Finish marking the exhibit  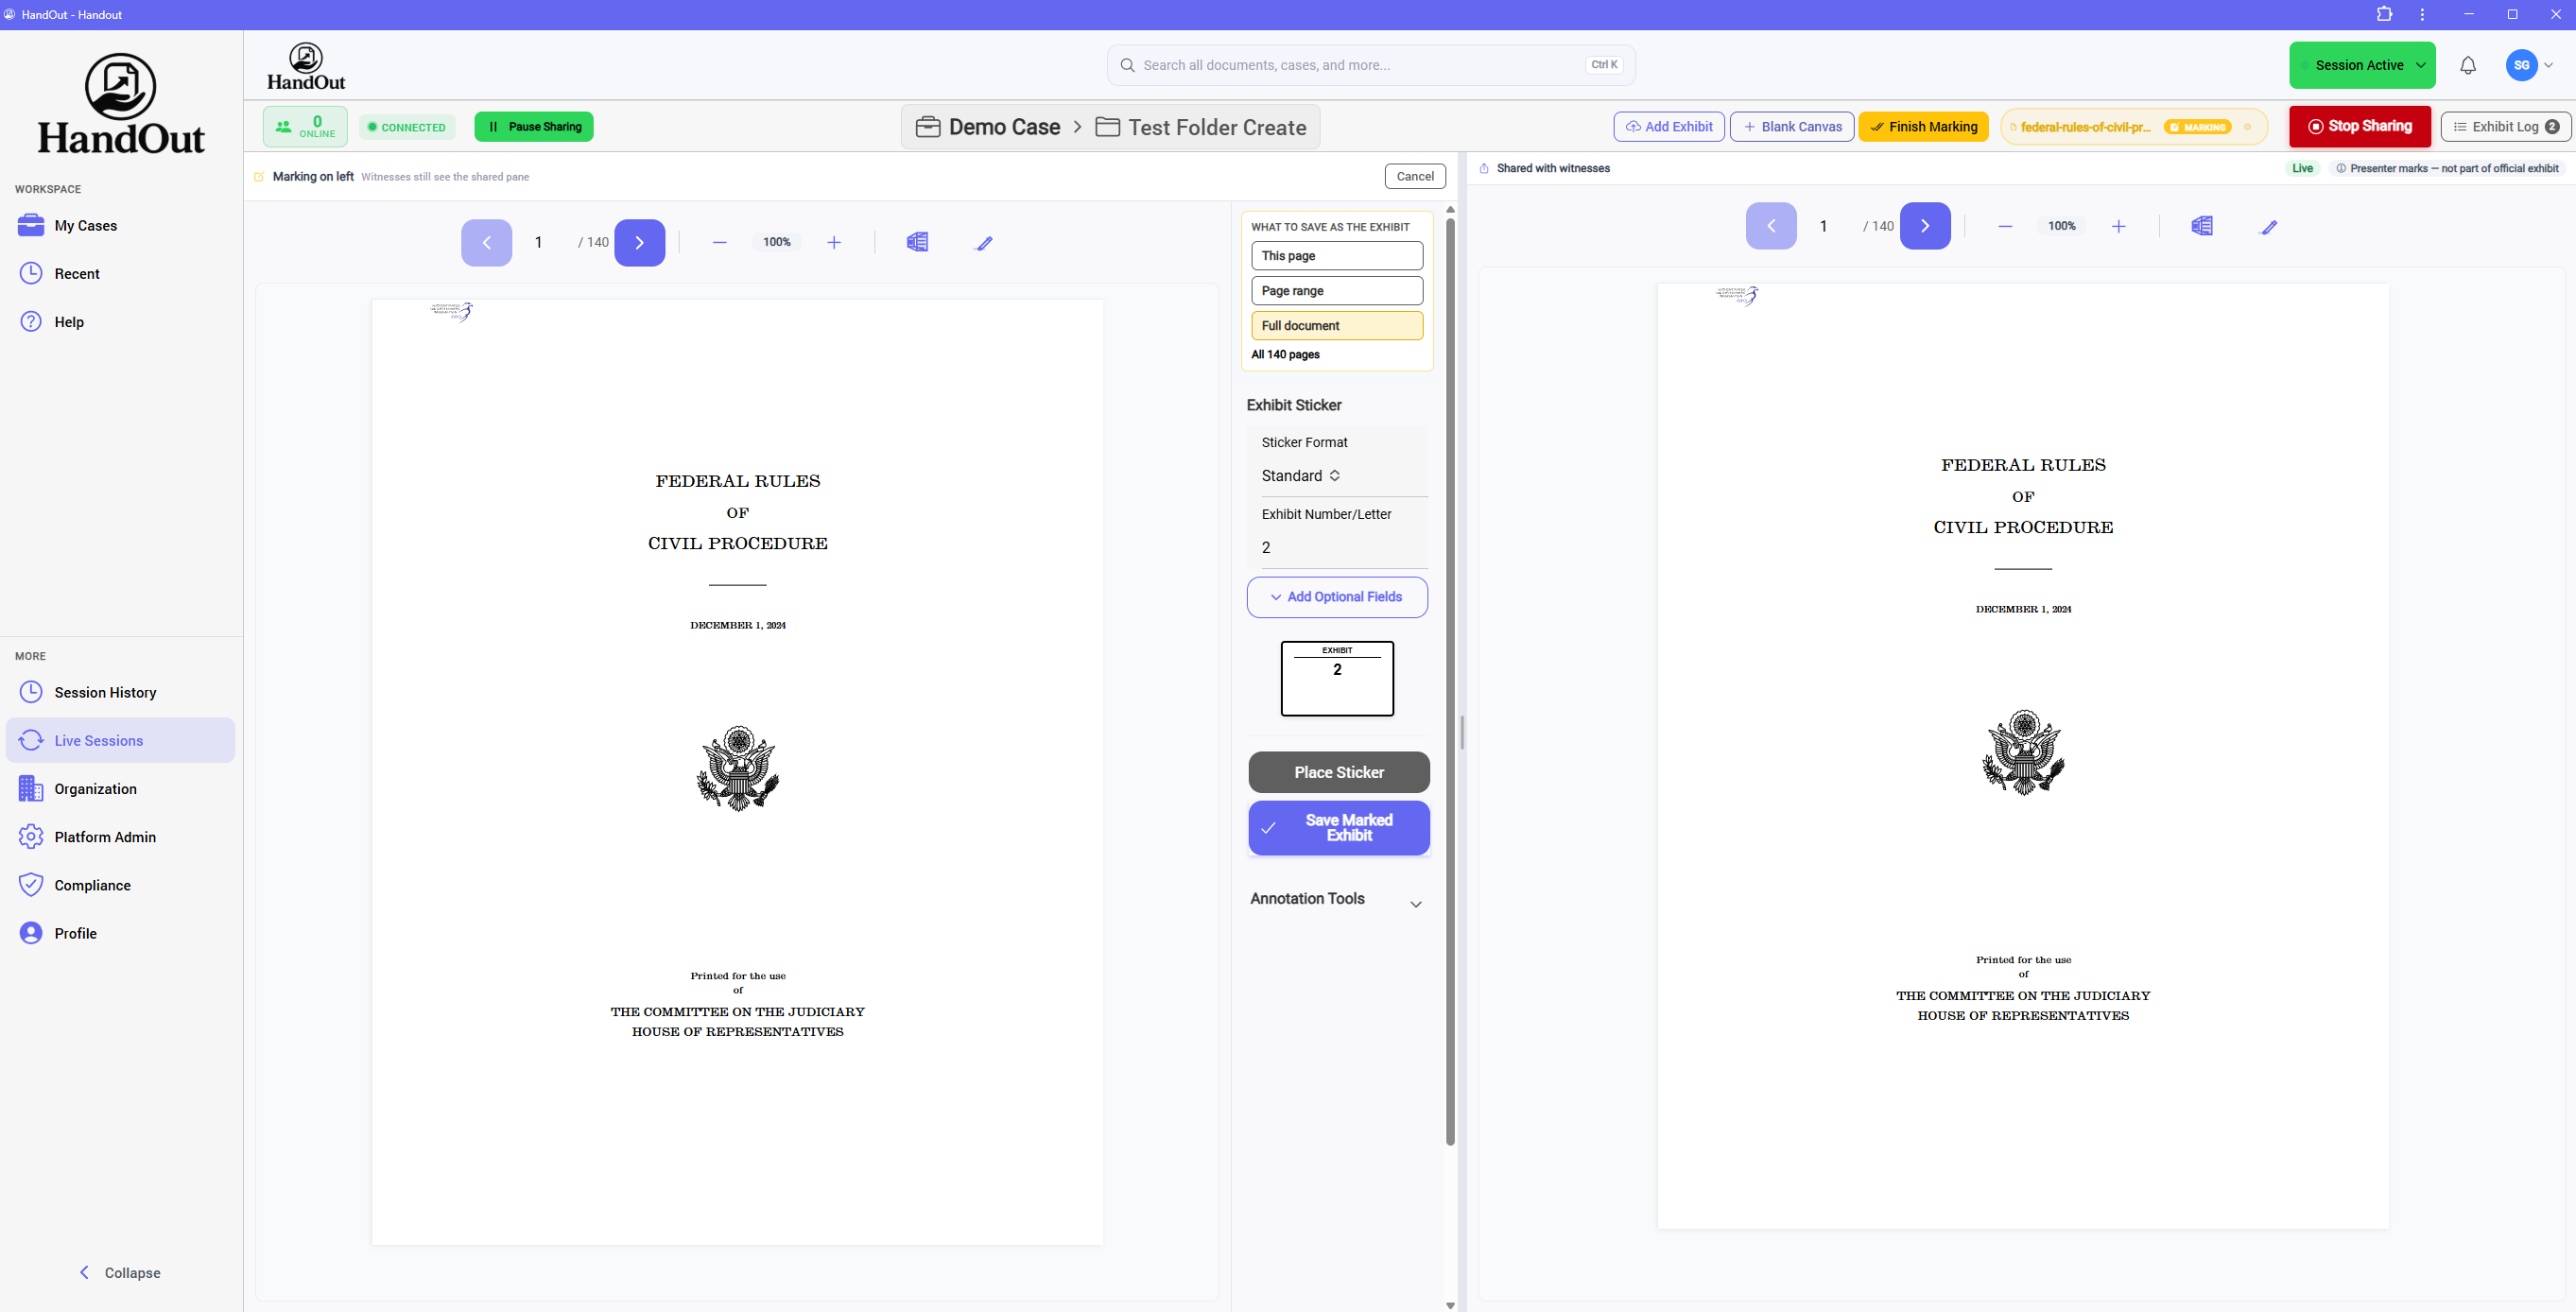(1923, 127)
